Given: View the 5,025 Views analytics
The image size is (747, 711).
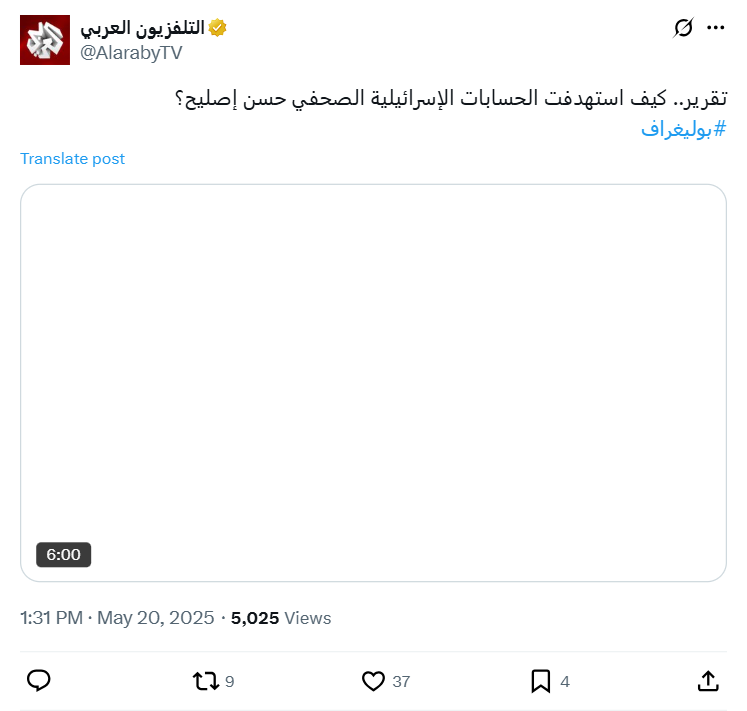Looking at the screenshot, I should pos(281,618).
